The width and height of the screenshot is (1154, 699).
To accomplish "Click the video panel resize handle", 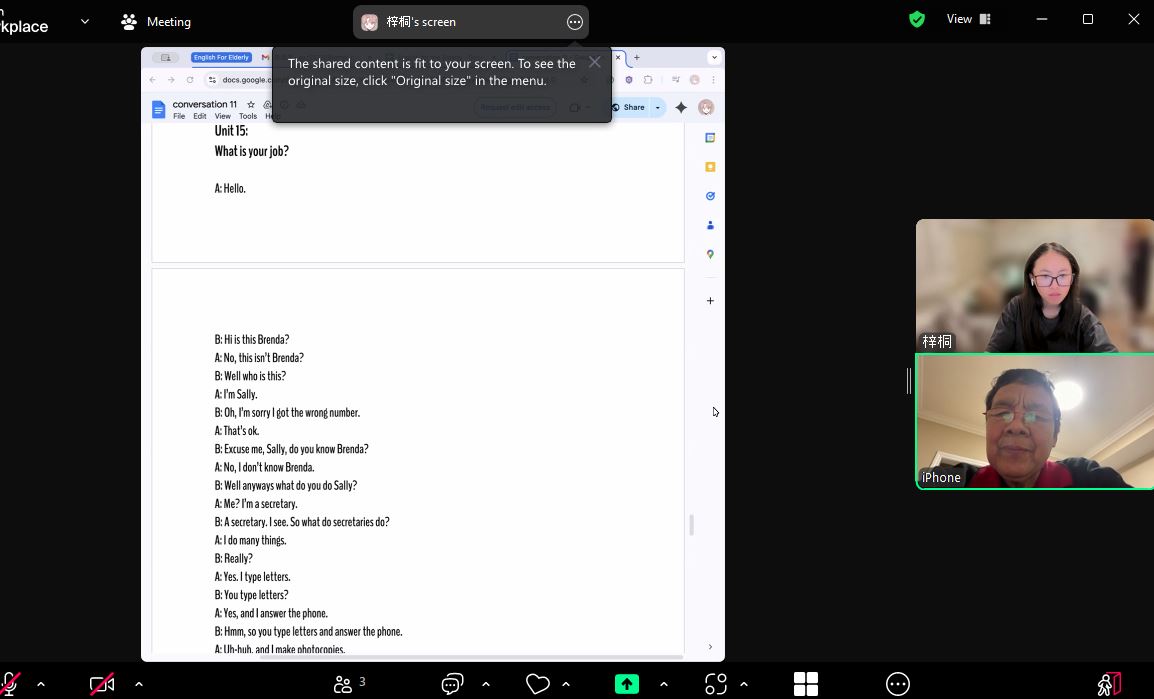I will pyautogui.click(x=909, y=381).
